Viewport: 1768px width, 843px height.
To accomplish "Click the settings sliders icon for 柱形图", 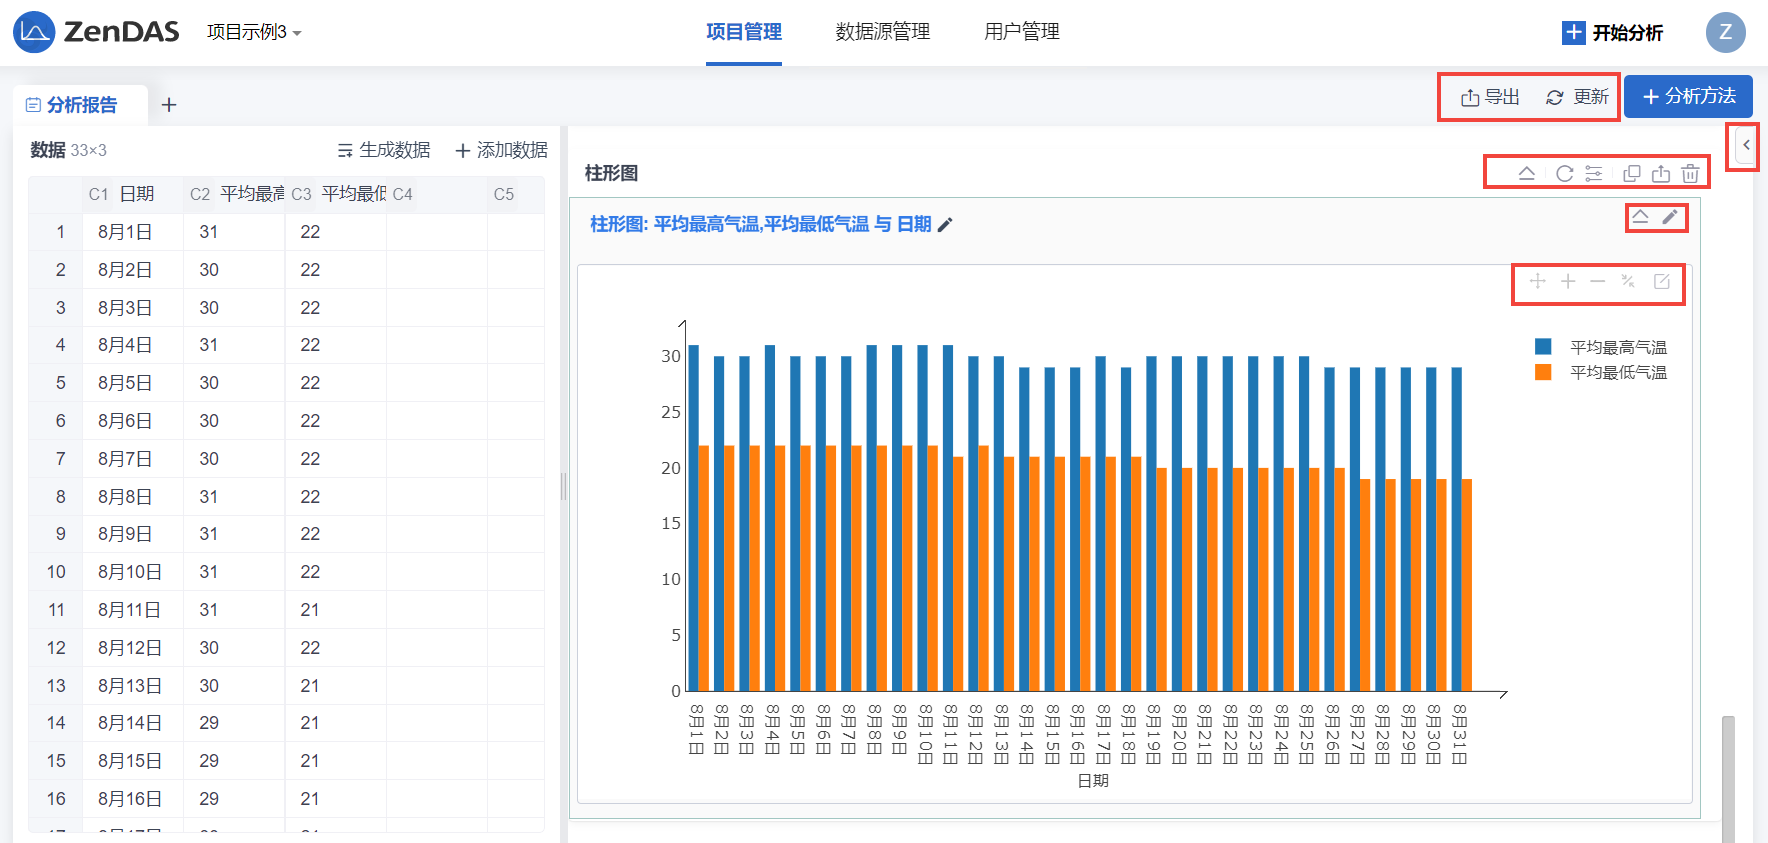I will pos(1594,174).
